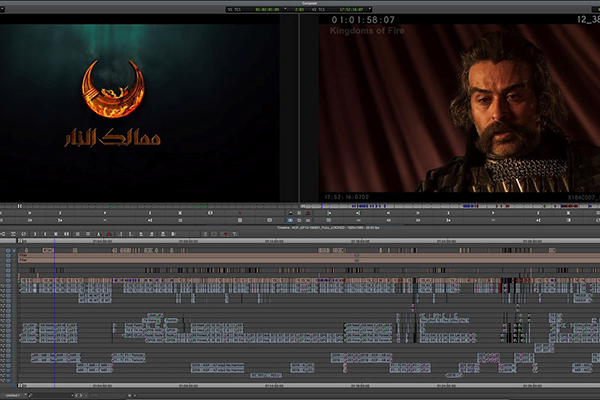Viewport: 600px width, 400px height.
Task: Click the source monitor position bar
Action: (149, 206)
